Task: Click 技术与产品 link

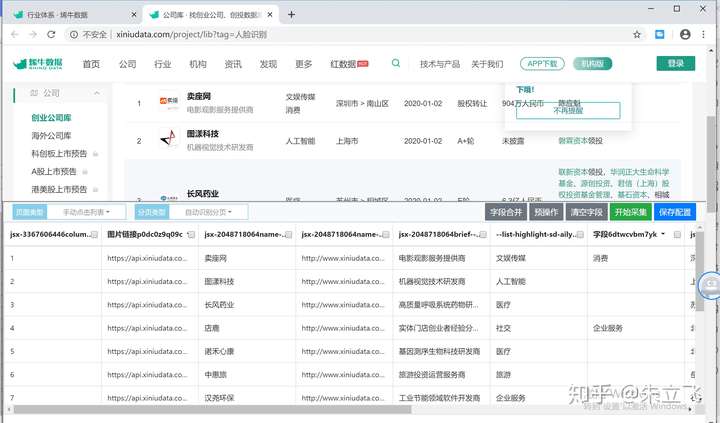Action: (439, 64)
